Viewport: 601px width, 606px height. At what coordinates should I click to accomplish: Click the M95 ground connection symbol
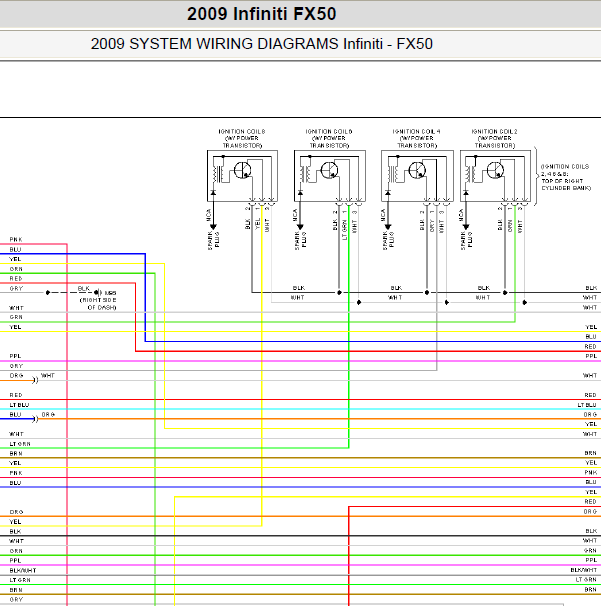coord(98,293)
